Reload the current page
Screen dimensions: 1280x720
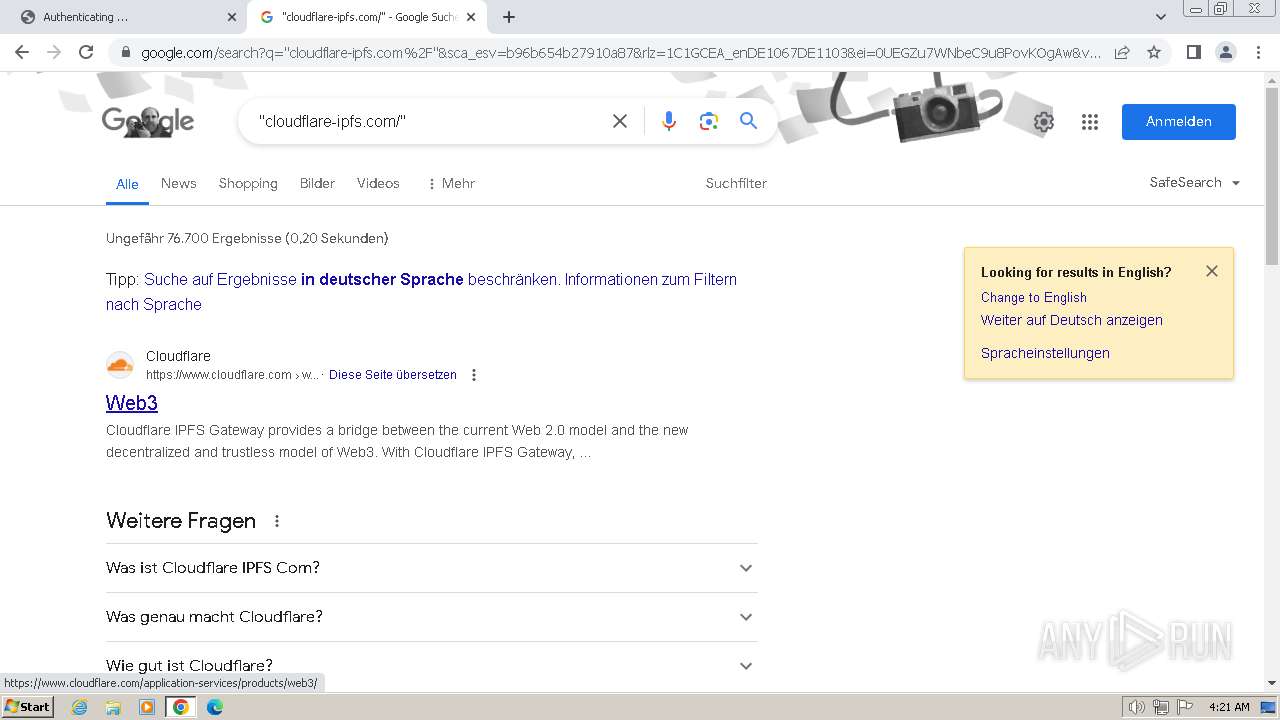[x=86, y=52]
